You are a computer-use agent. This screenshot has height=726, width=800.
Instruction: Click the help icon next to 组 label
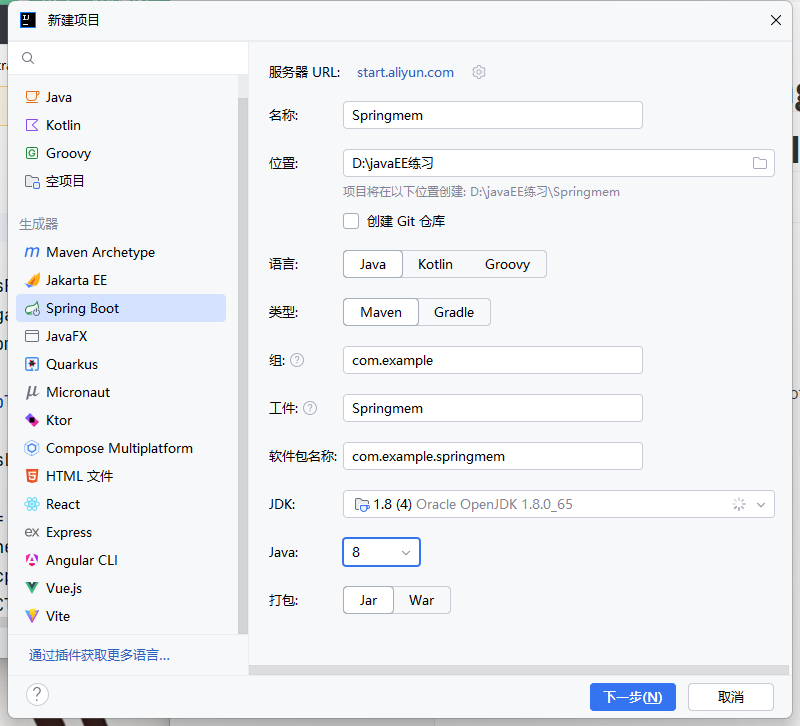[x=297, y=360]
